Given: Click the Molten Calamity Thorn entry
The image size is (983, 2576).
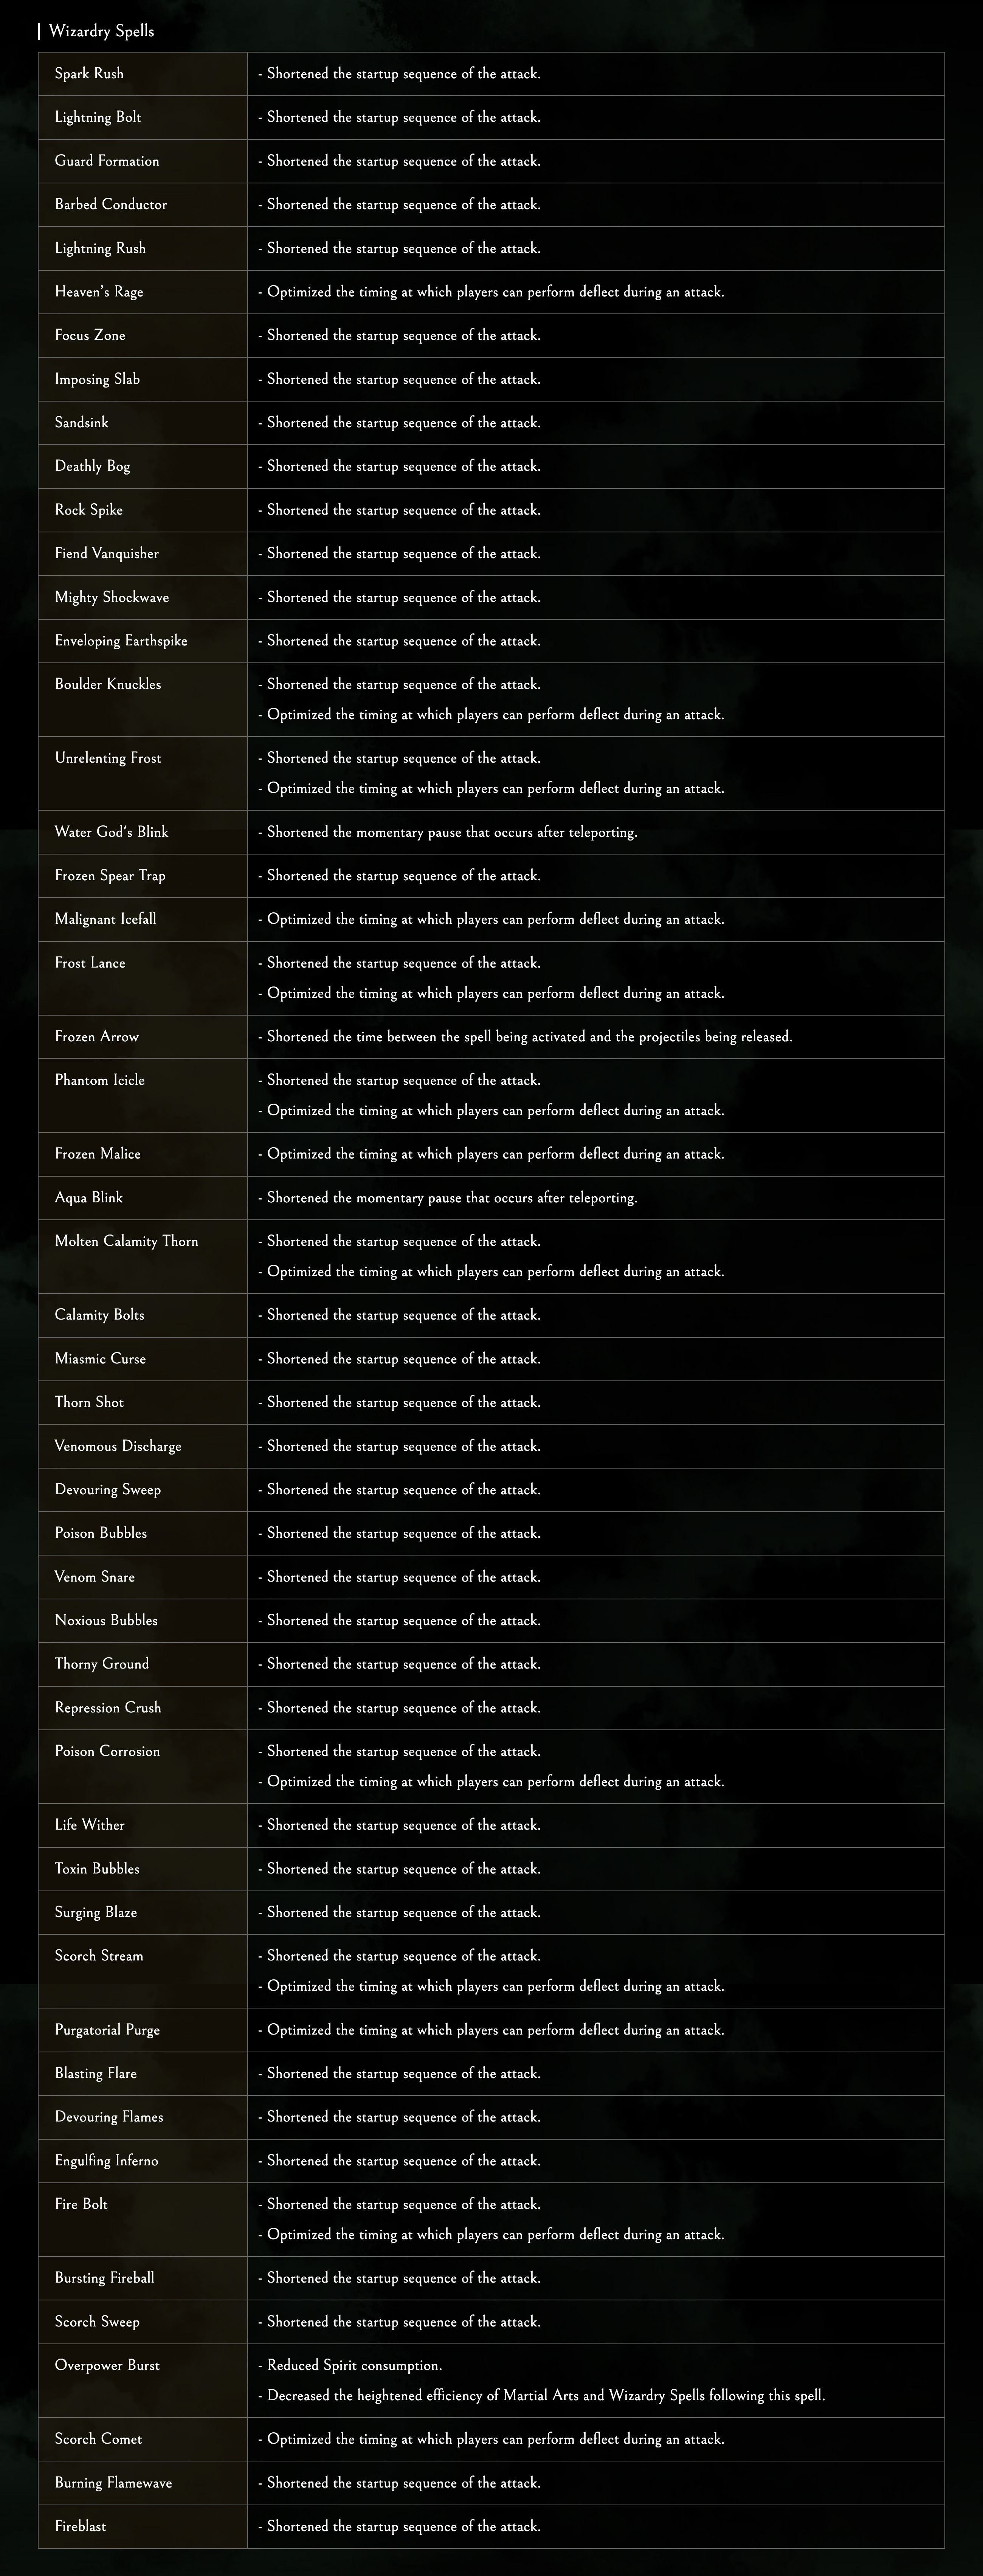Looking at the screenshot, I should (126, 1241).
